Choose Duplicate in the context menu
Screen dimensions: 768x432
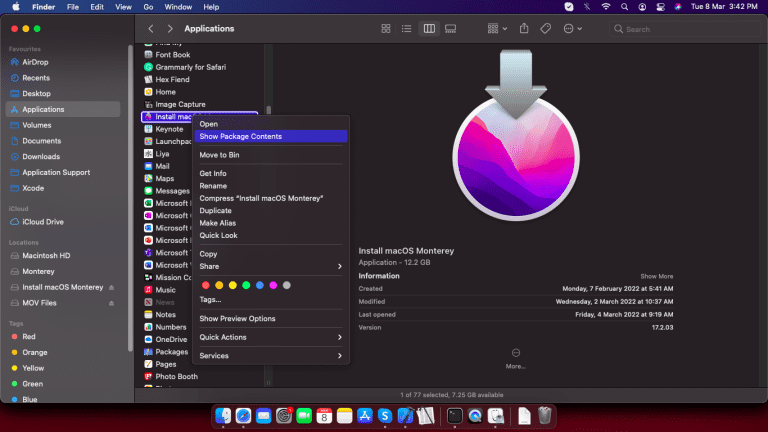point(271,211)
